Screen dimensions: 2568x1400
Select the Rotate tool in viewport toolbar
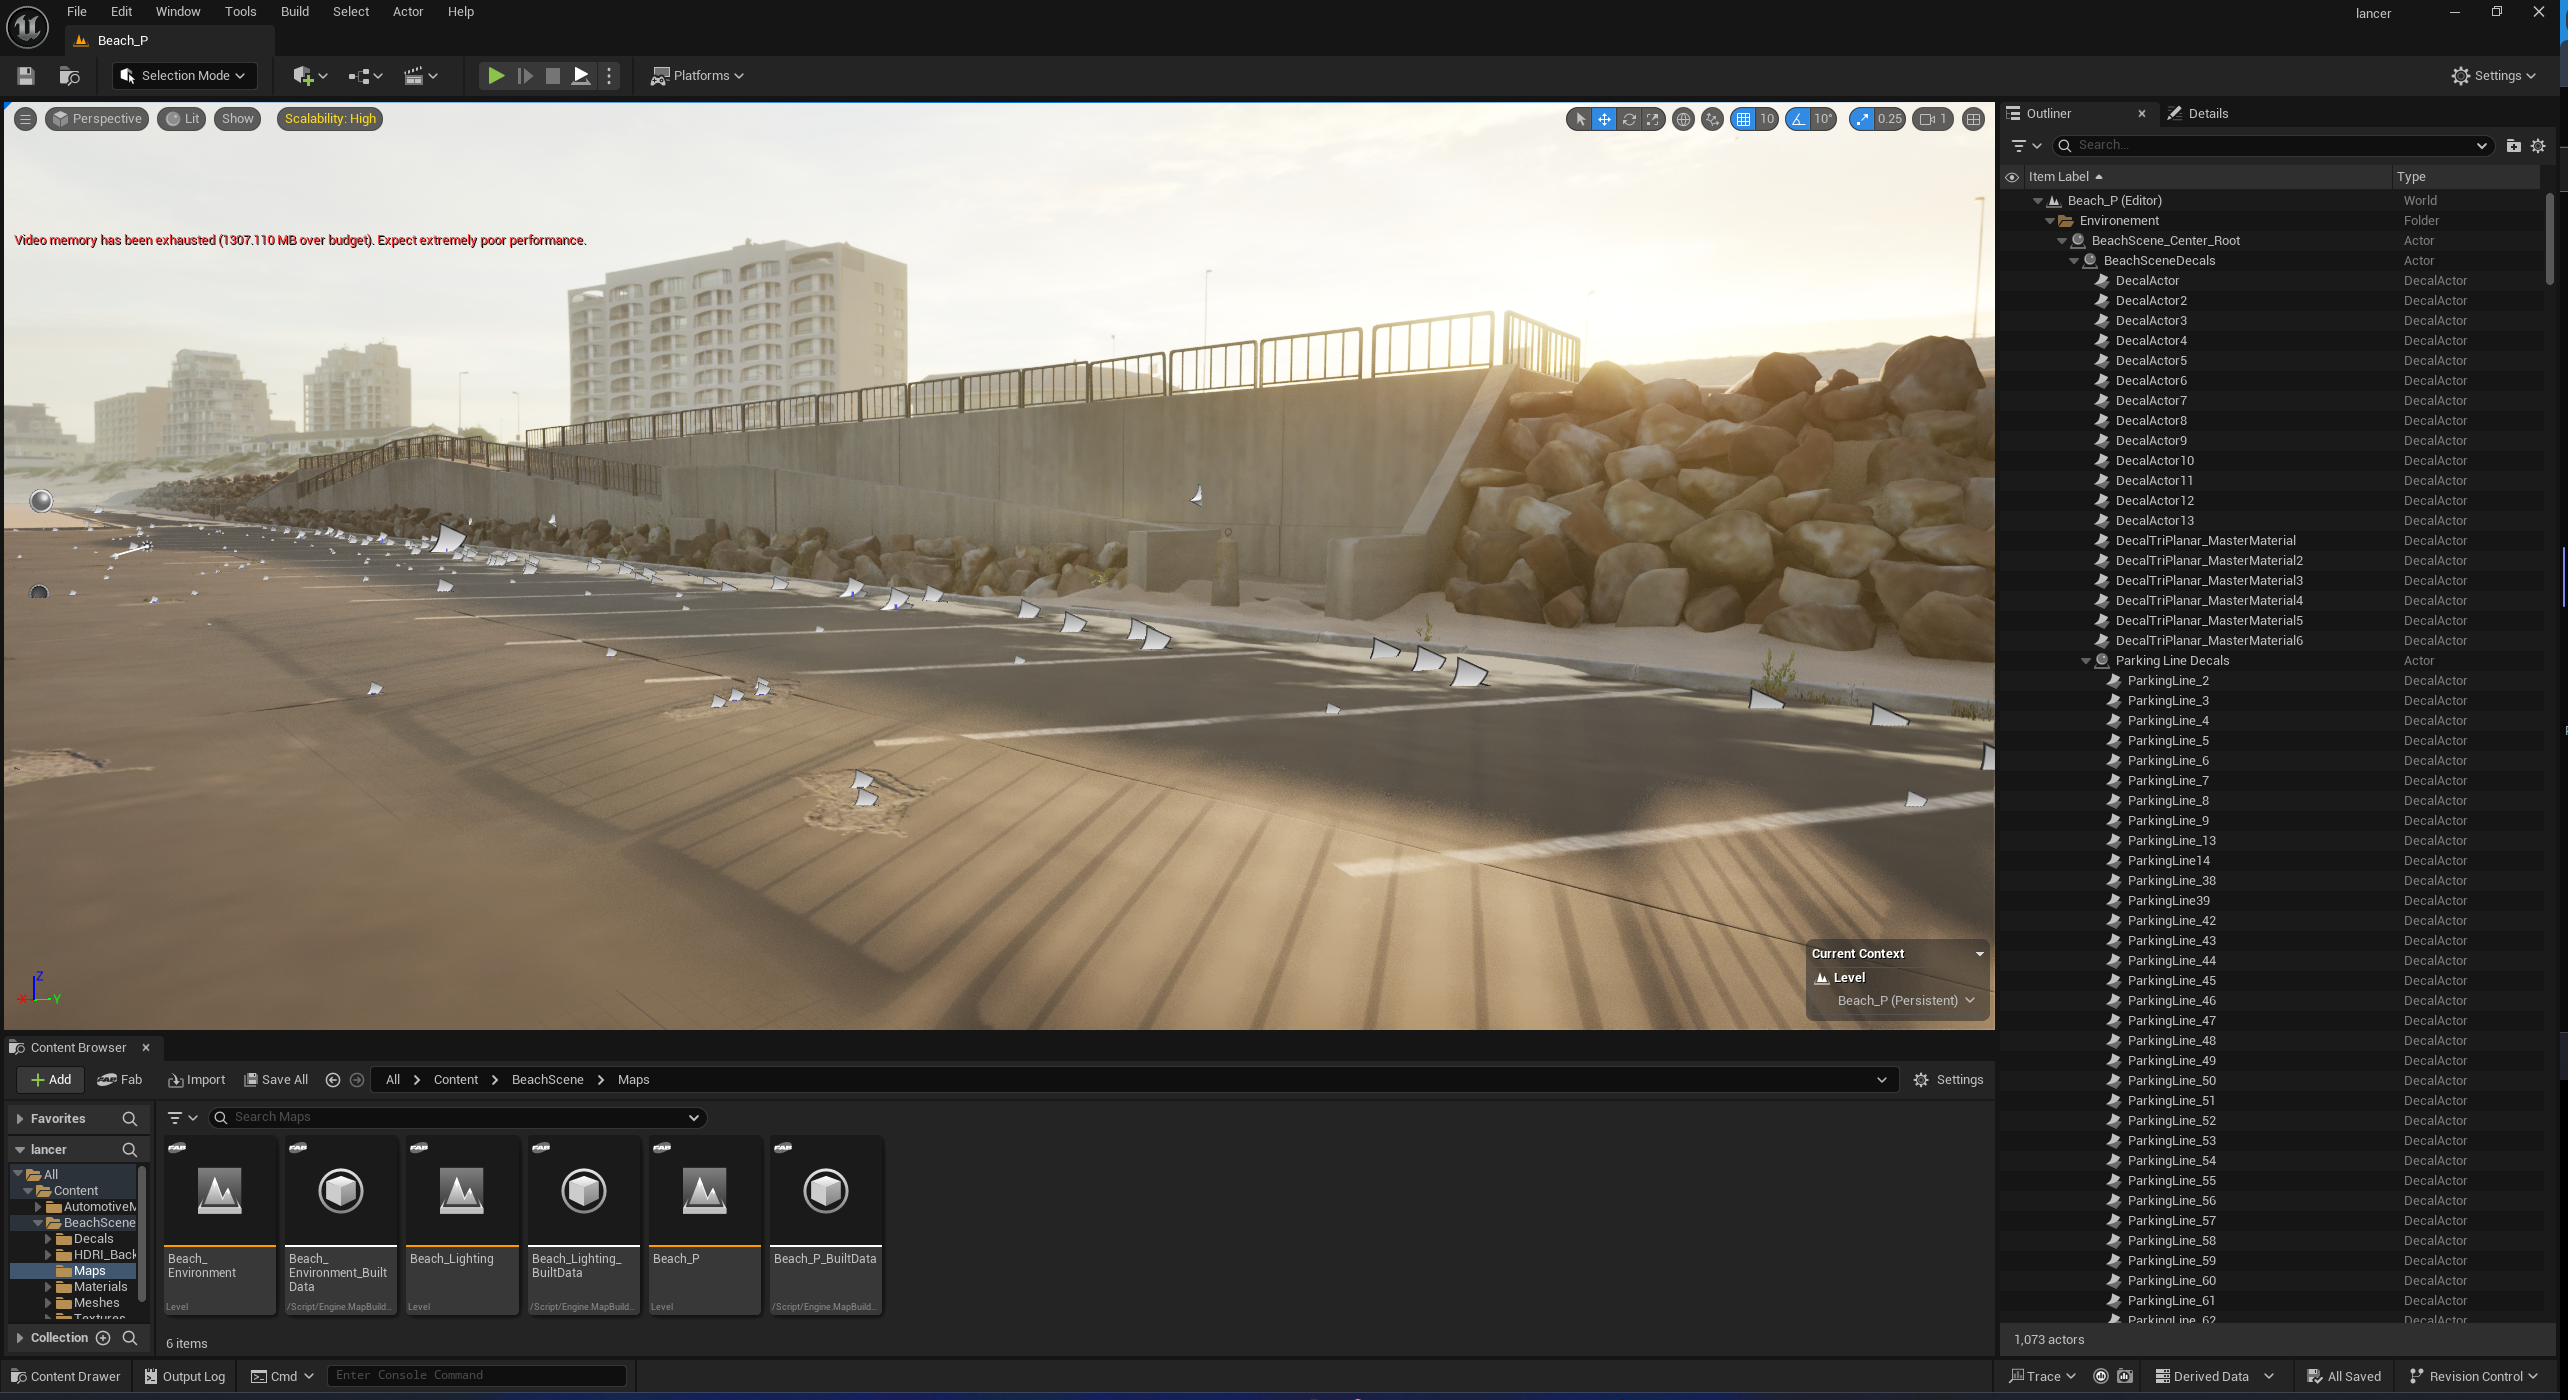click(1629, 119)
